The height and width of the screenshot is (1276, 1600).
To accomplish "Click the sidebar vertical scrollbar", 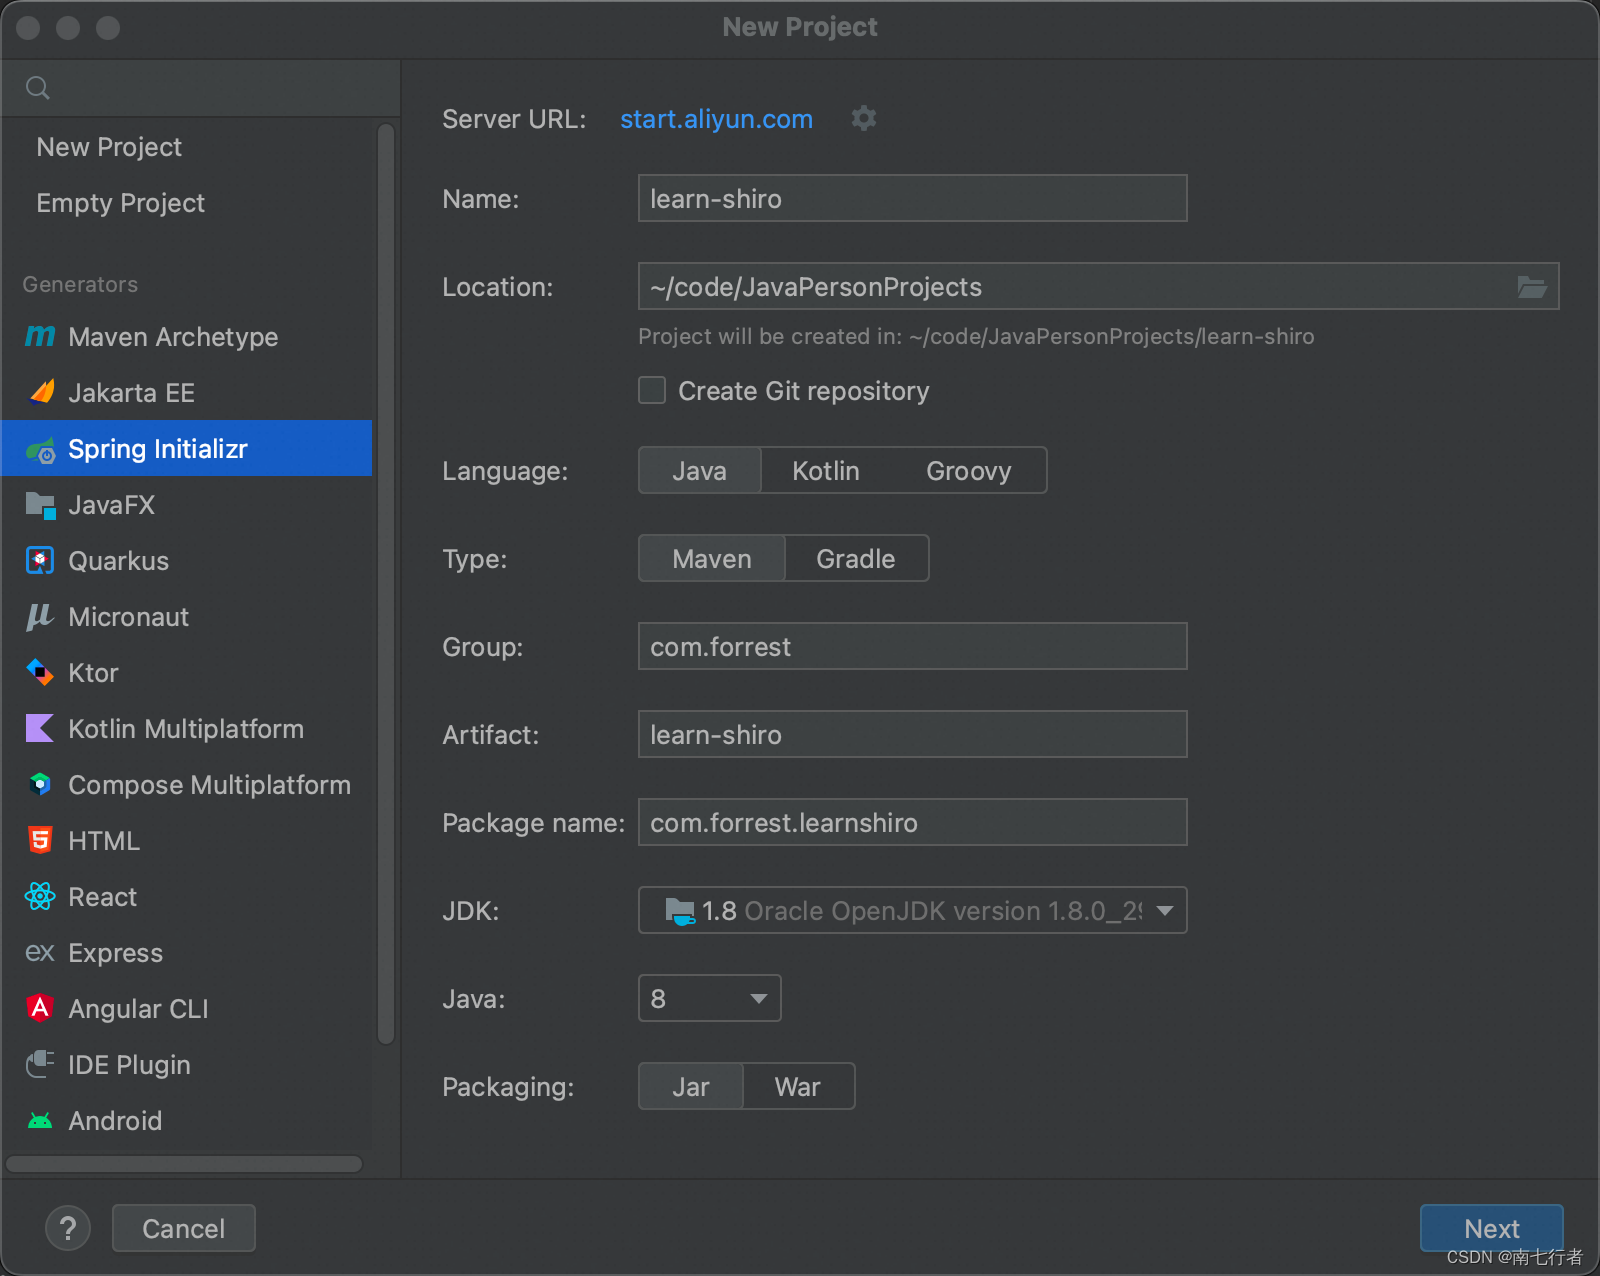I will pos(386,584).
